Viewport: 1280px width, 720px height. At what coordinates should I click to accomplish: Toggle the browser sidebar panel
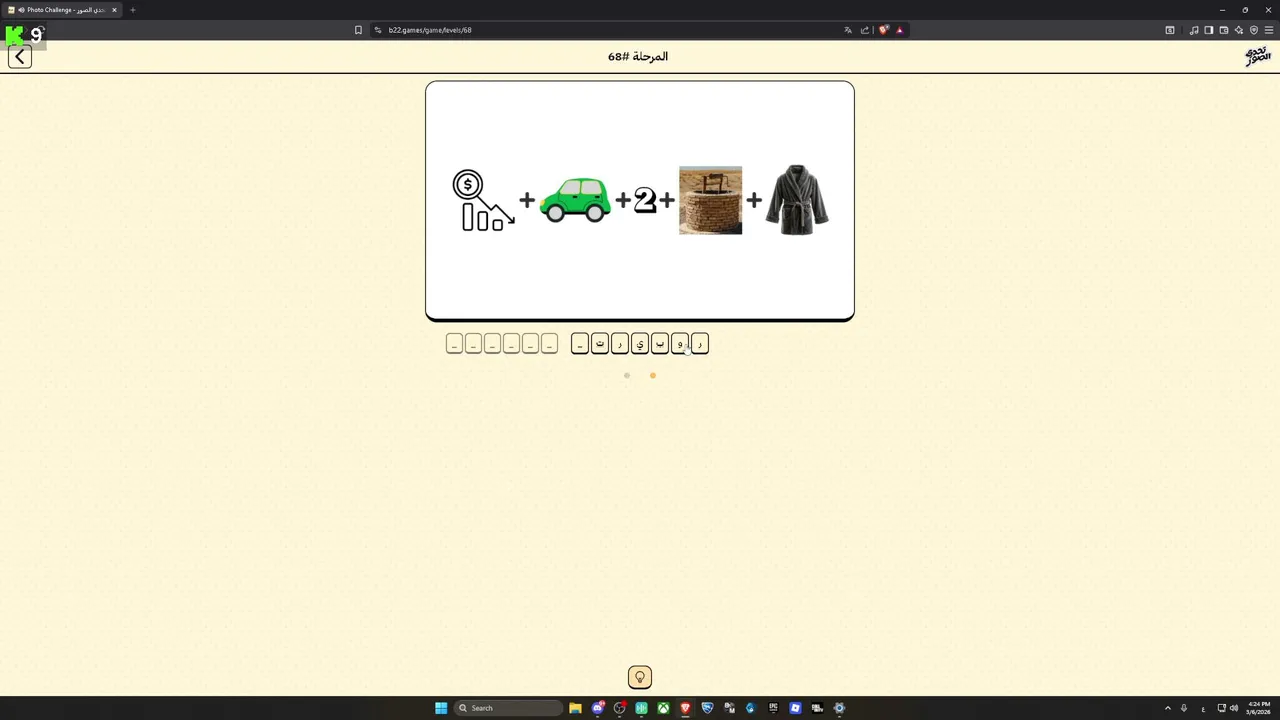point(1209,30)
